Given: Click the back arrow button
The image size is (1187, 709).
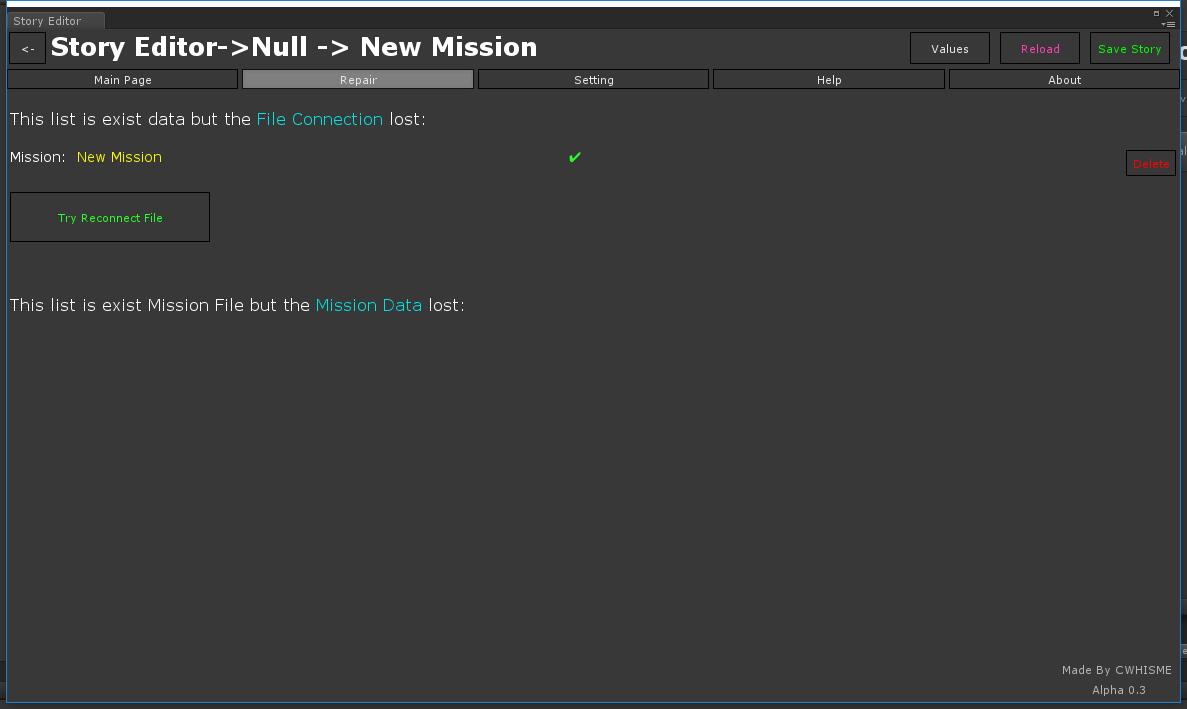Looking at the screenshot, I should (x=28, y=49).
